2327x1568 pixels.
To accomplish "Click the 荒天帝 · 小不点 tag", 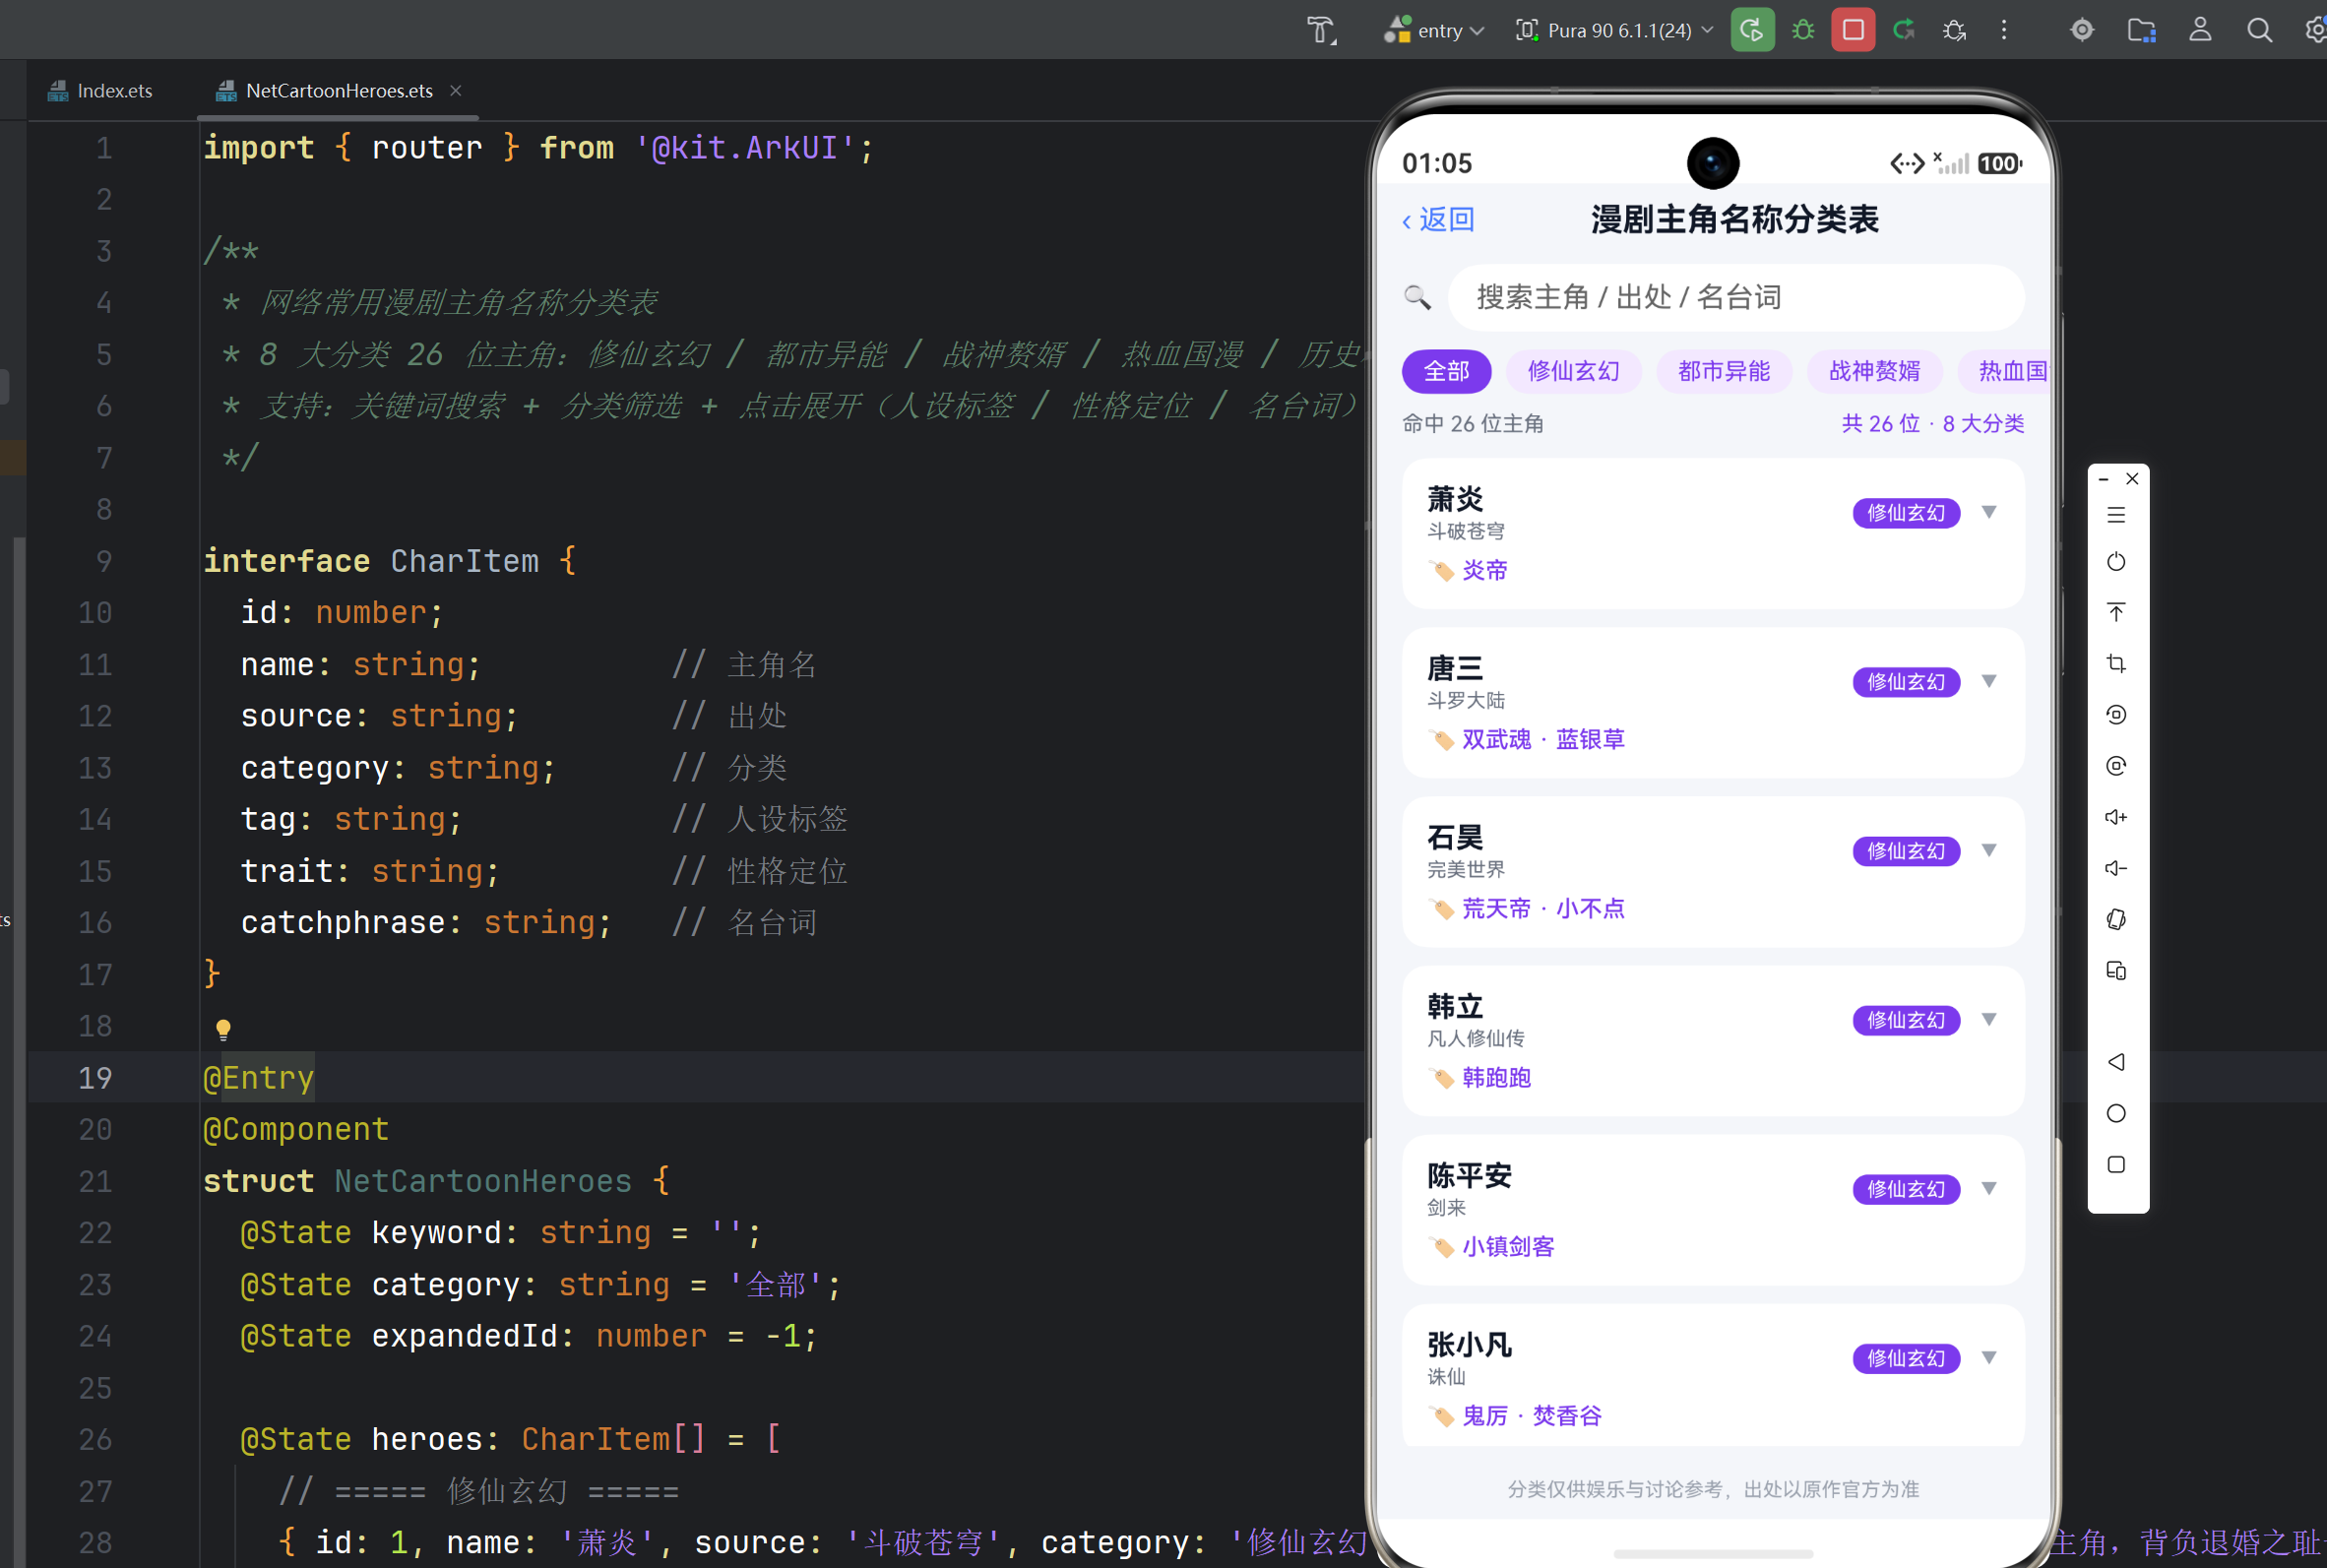I will coord(1543,908).
